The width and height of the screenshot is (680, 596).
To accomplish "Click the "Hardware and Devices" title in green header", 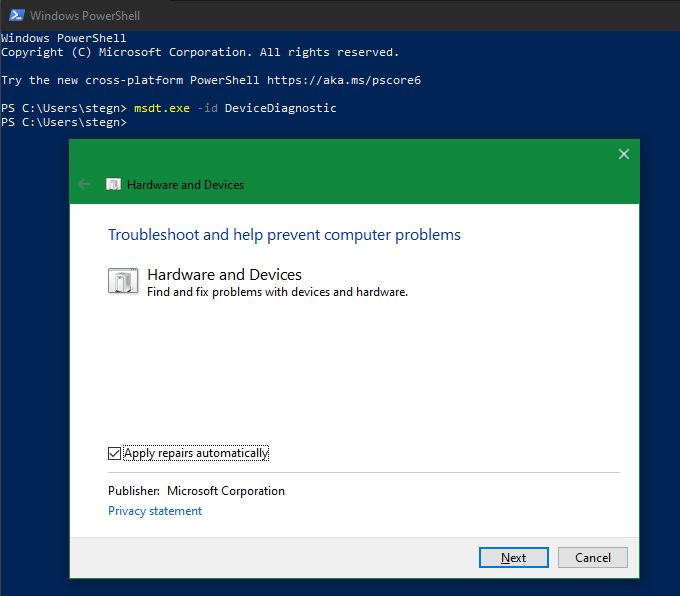I will point(185,185).
